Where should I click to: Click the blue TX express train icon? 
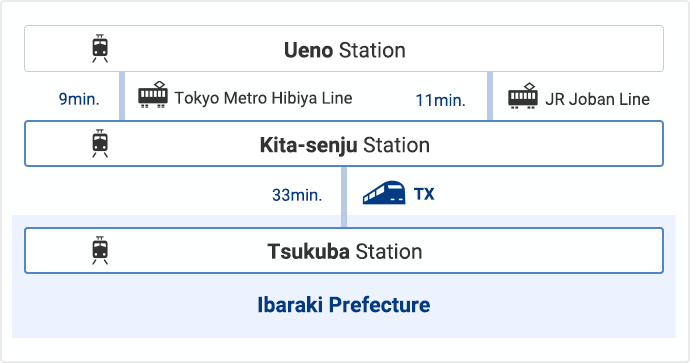[x=384, y=193]
